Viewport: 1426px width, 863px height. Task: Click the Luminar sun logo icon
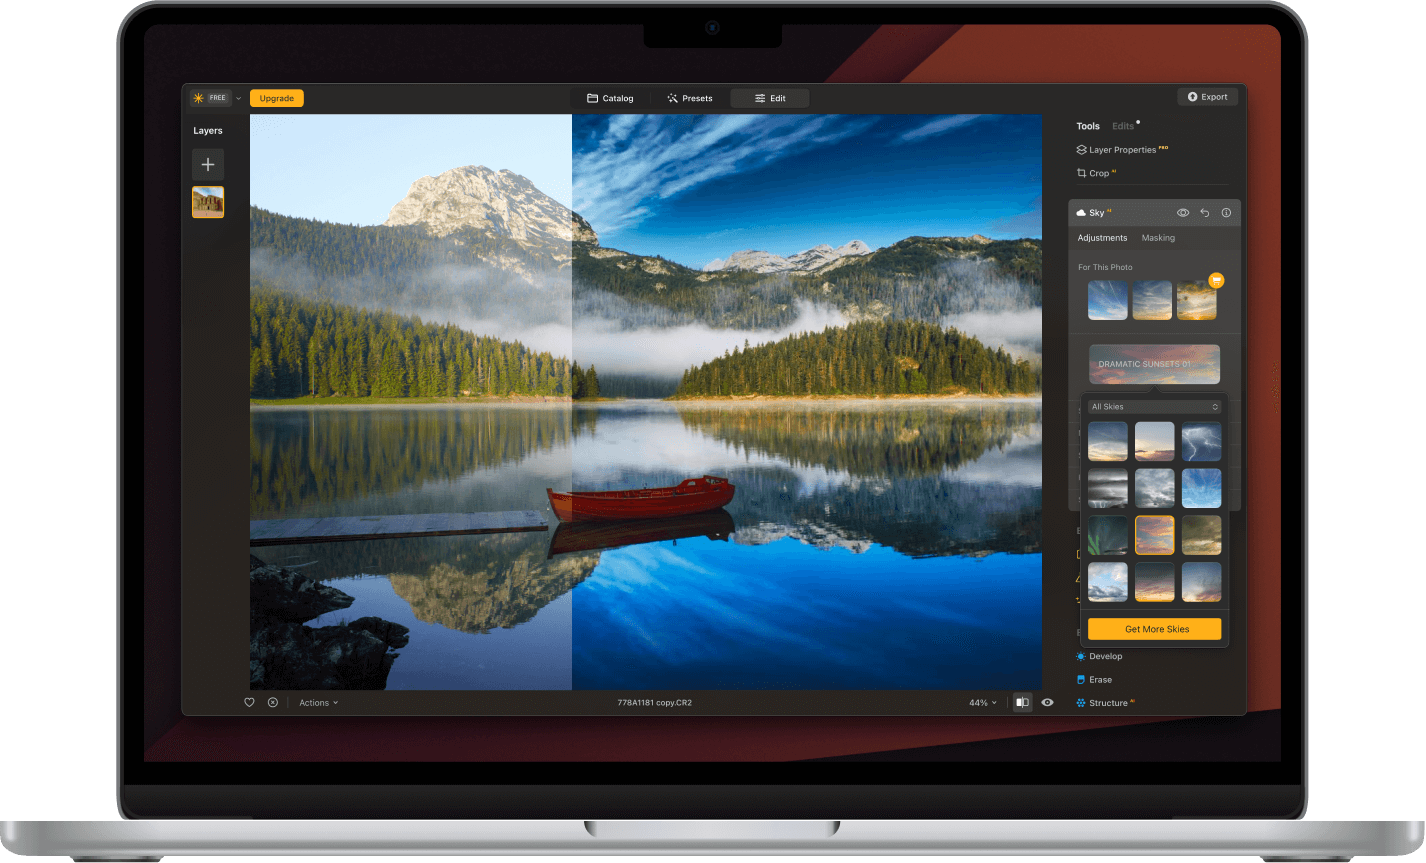pyautogui.click(x=199, y=98)
